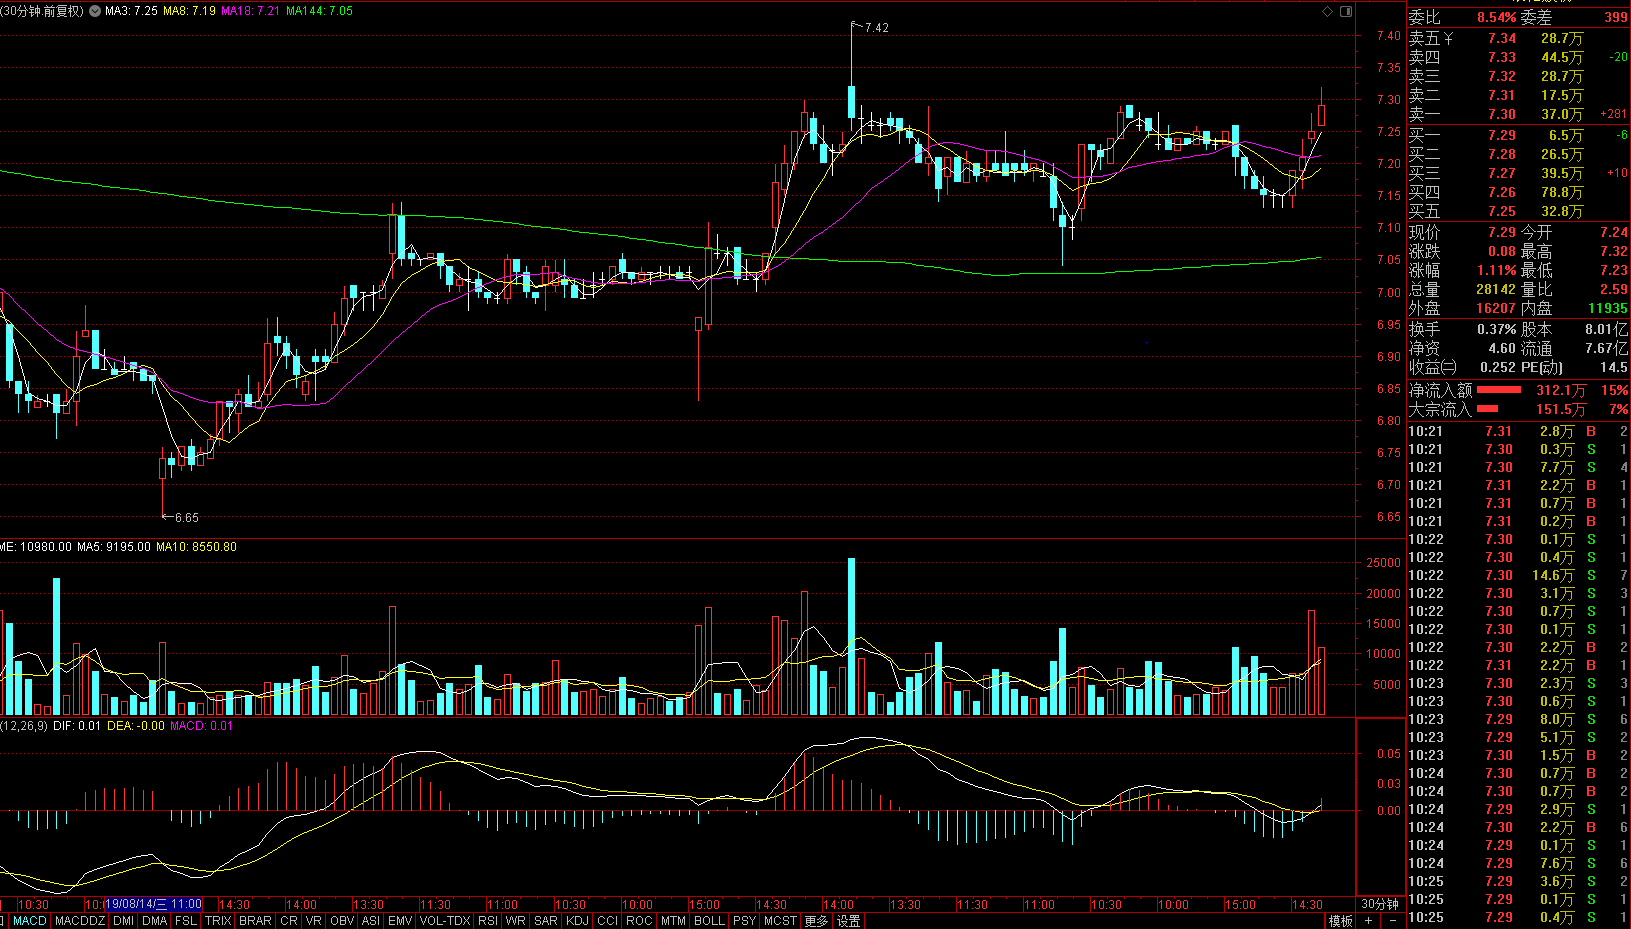Select the FSL indicator tab
1631x929 pixels.
coord(186,920)
